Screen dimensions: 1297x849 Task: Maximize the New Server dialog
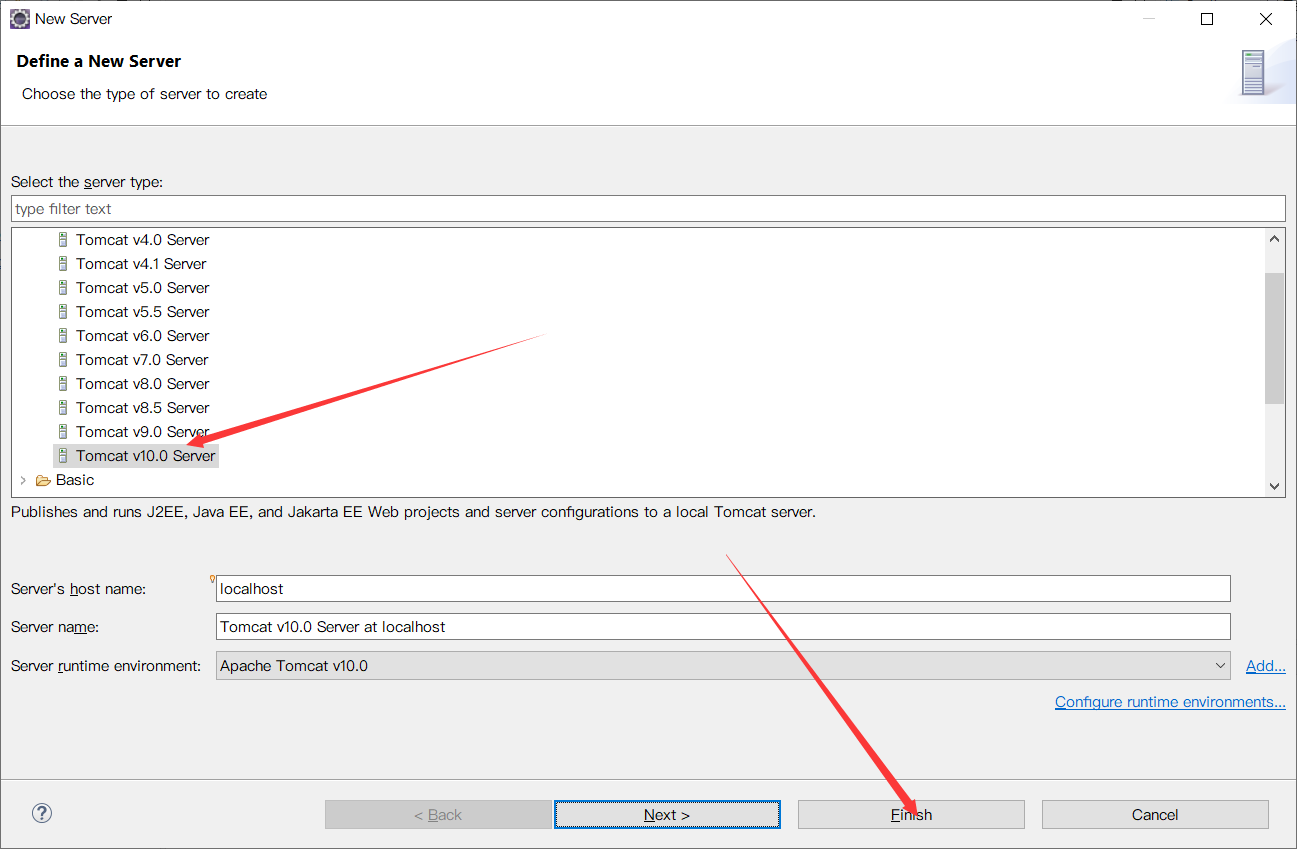pyautogui.click(x=1207, y=19)
